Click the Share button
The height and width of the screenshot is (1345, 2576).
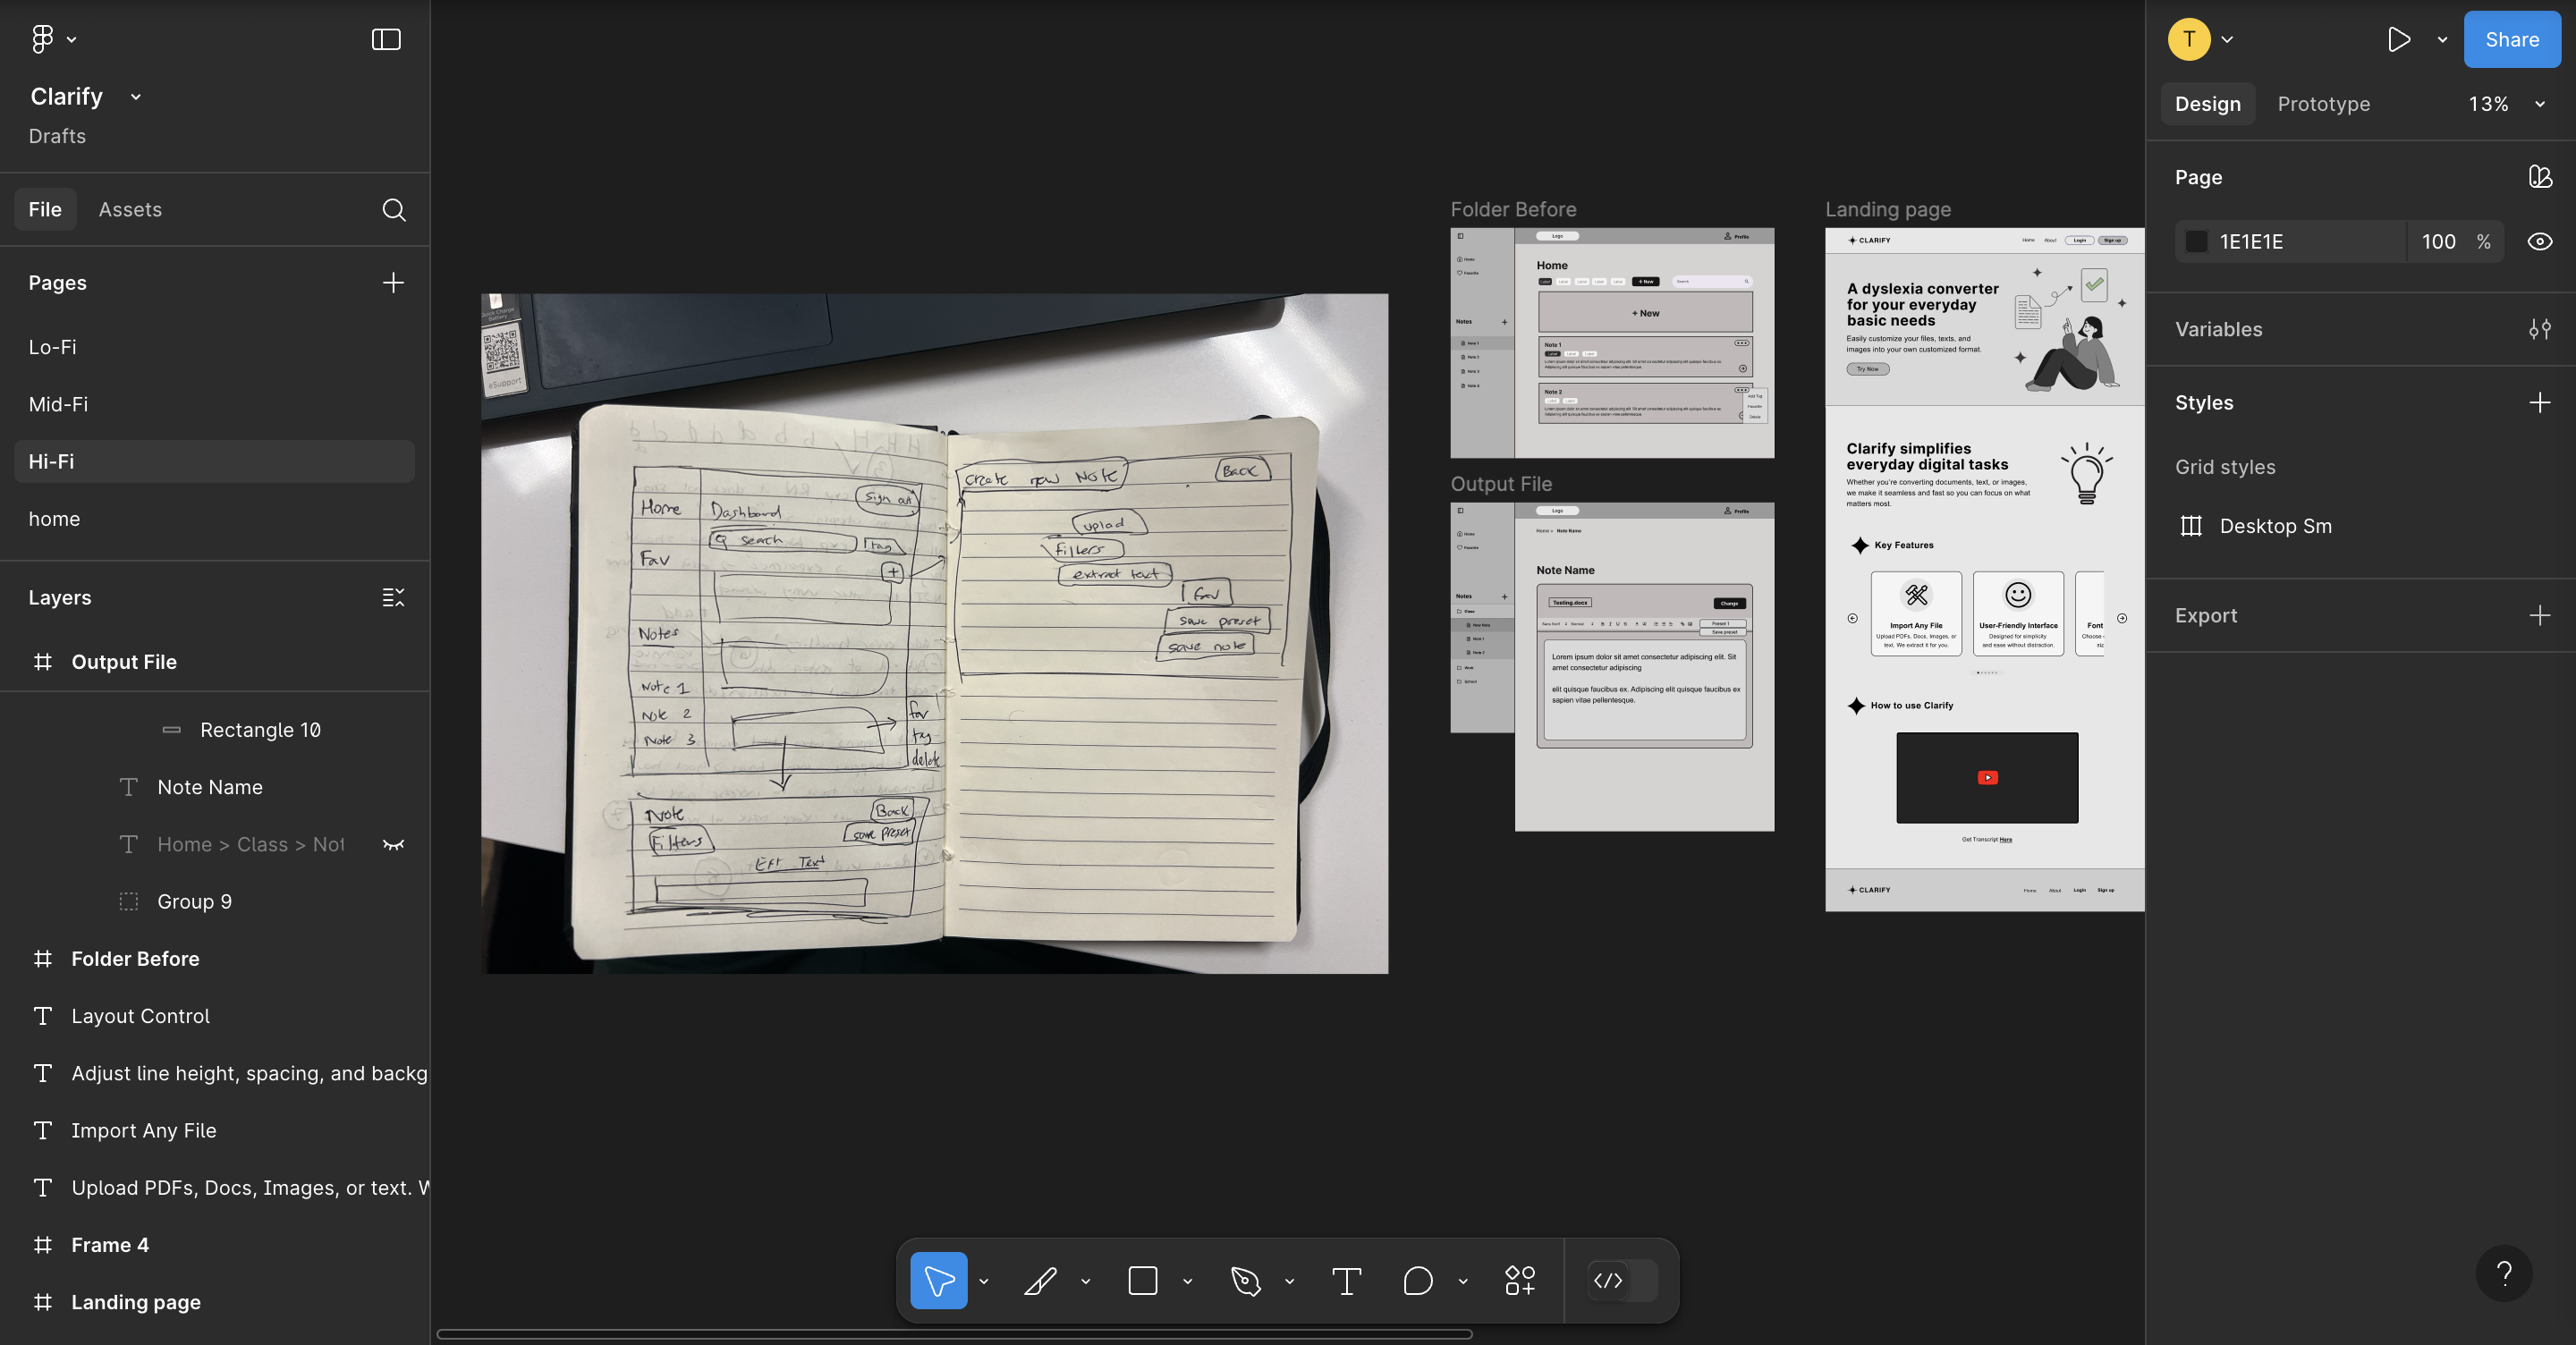point(2511,39)
